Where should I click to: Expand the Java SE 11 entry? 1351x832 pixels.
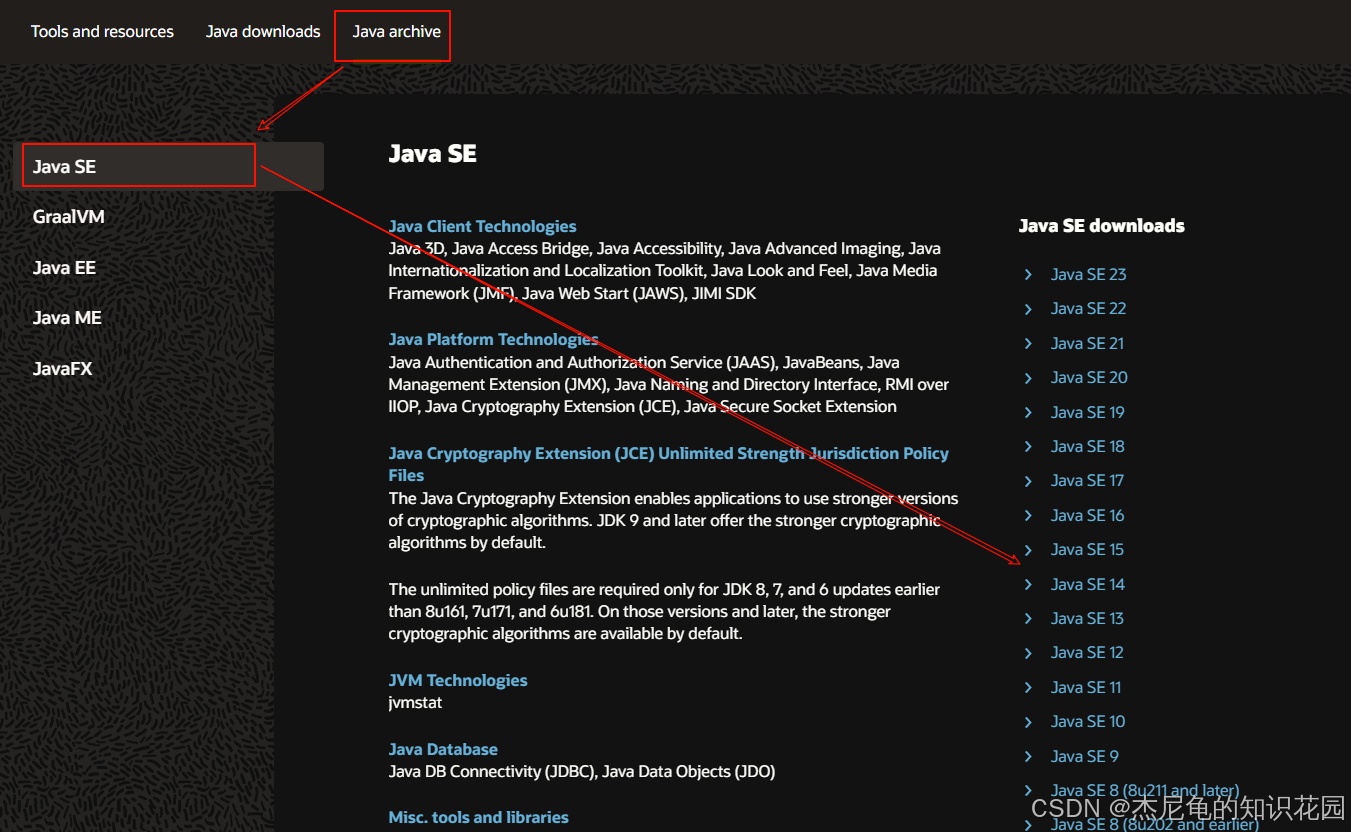1086,687
